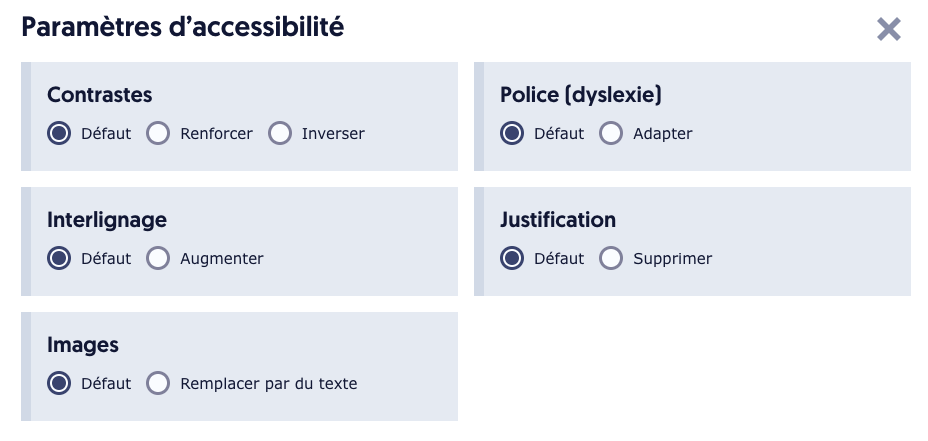Click the Police (dyslexie) section heading
This screenshot has width=928, height=441.
pyautogui.click(x=581, y=95)
